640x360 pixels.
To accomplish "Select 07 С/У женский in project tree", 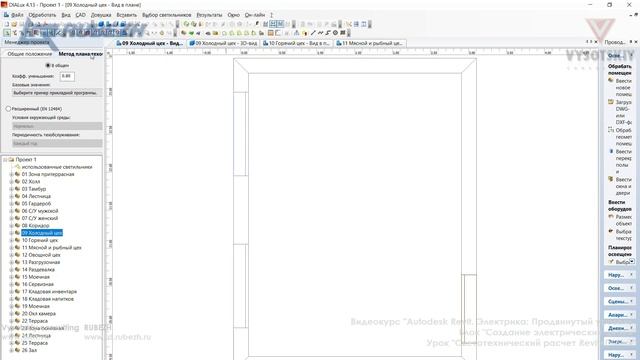I will [40, 218].
